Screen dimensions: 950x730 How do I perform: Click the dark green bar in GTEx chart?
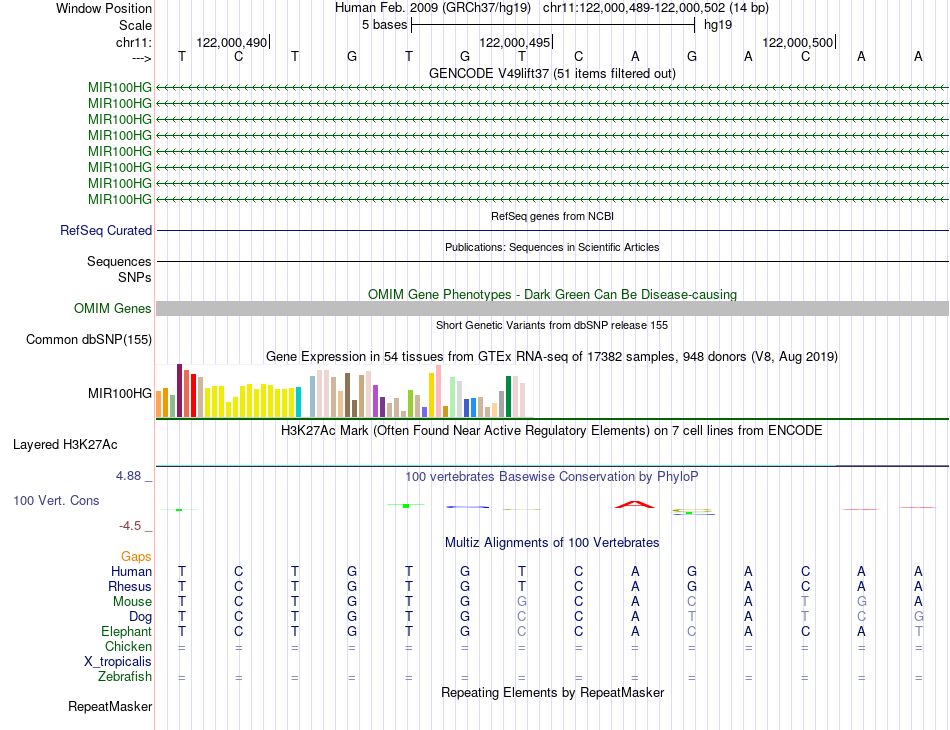(x=508, y=396)
